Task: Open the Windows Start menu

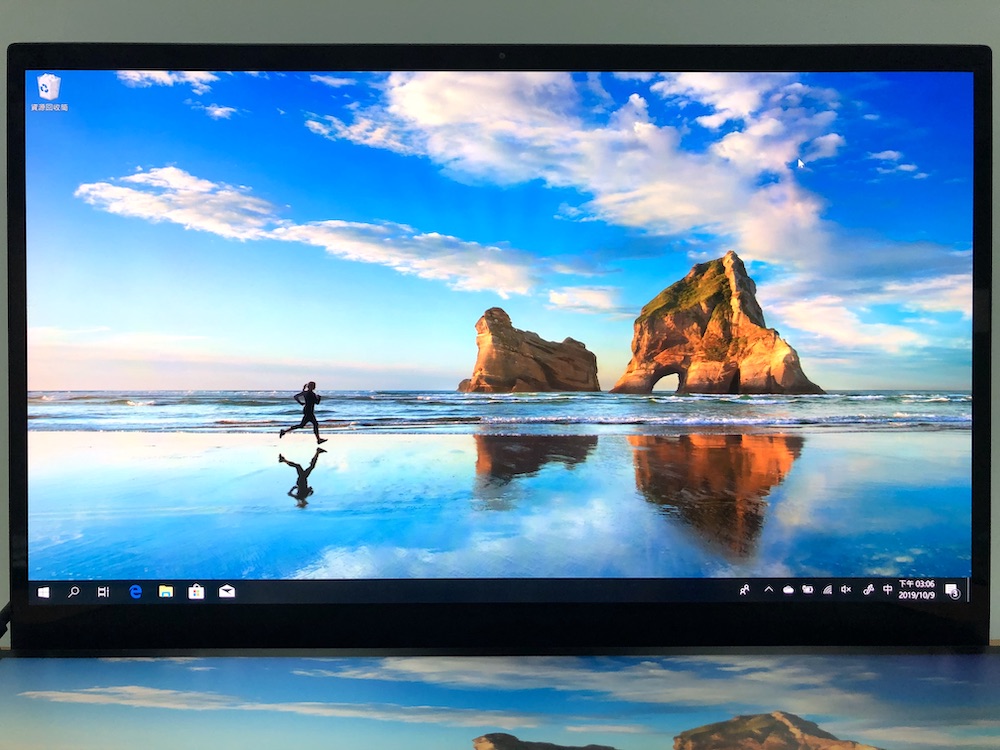Action: 43,592
